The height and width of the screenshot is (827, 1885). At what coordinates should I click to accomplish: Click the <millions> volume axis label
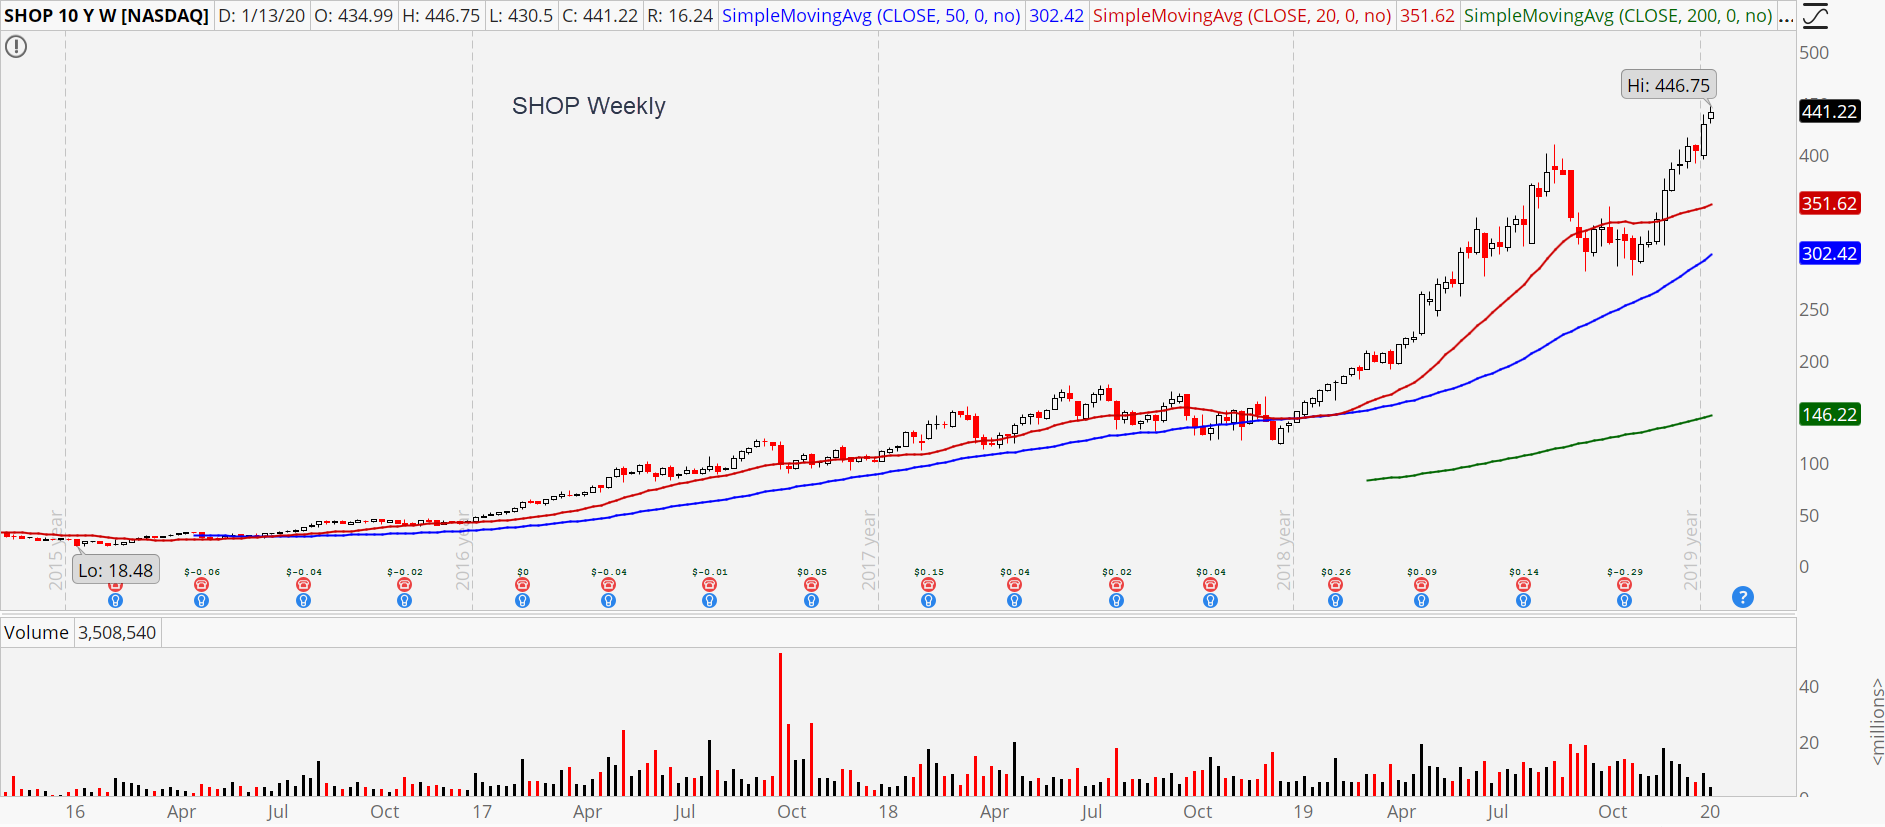pos(1877,722)
